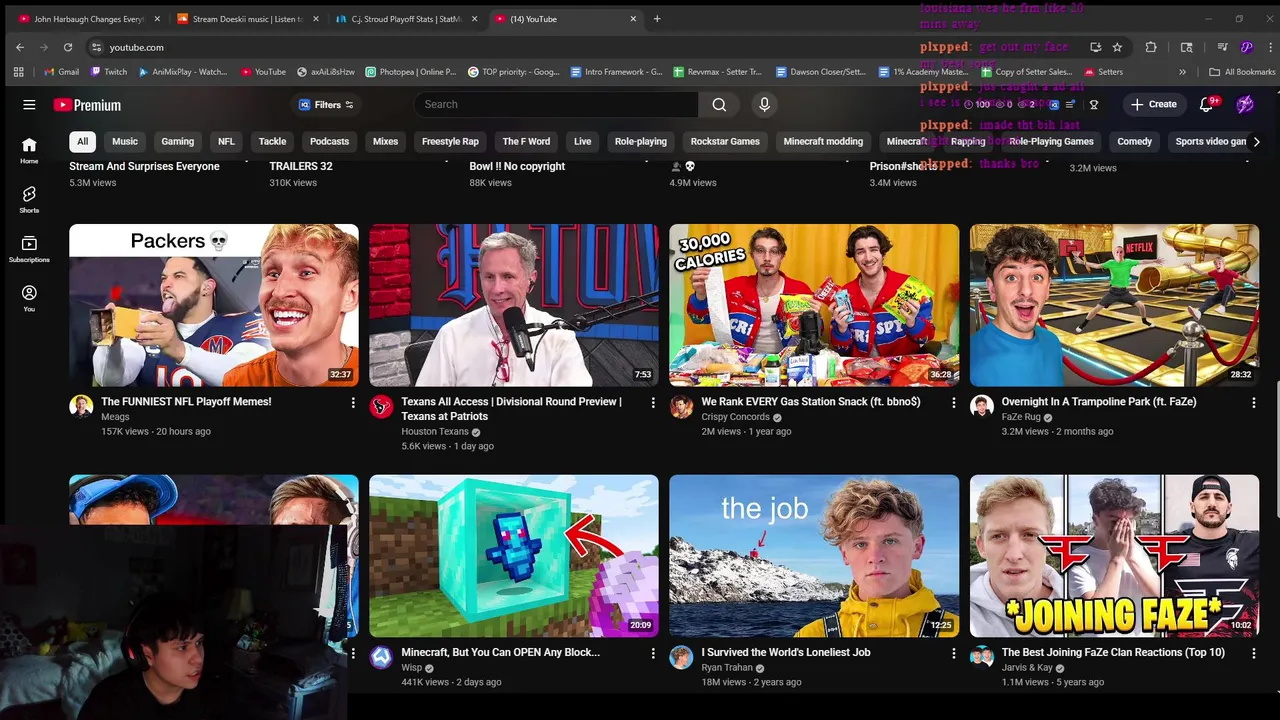Open options for Minecraft OPEN Any Block video
Viewport: 1280px width, 720px height.
pos(653,653)
